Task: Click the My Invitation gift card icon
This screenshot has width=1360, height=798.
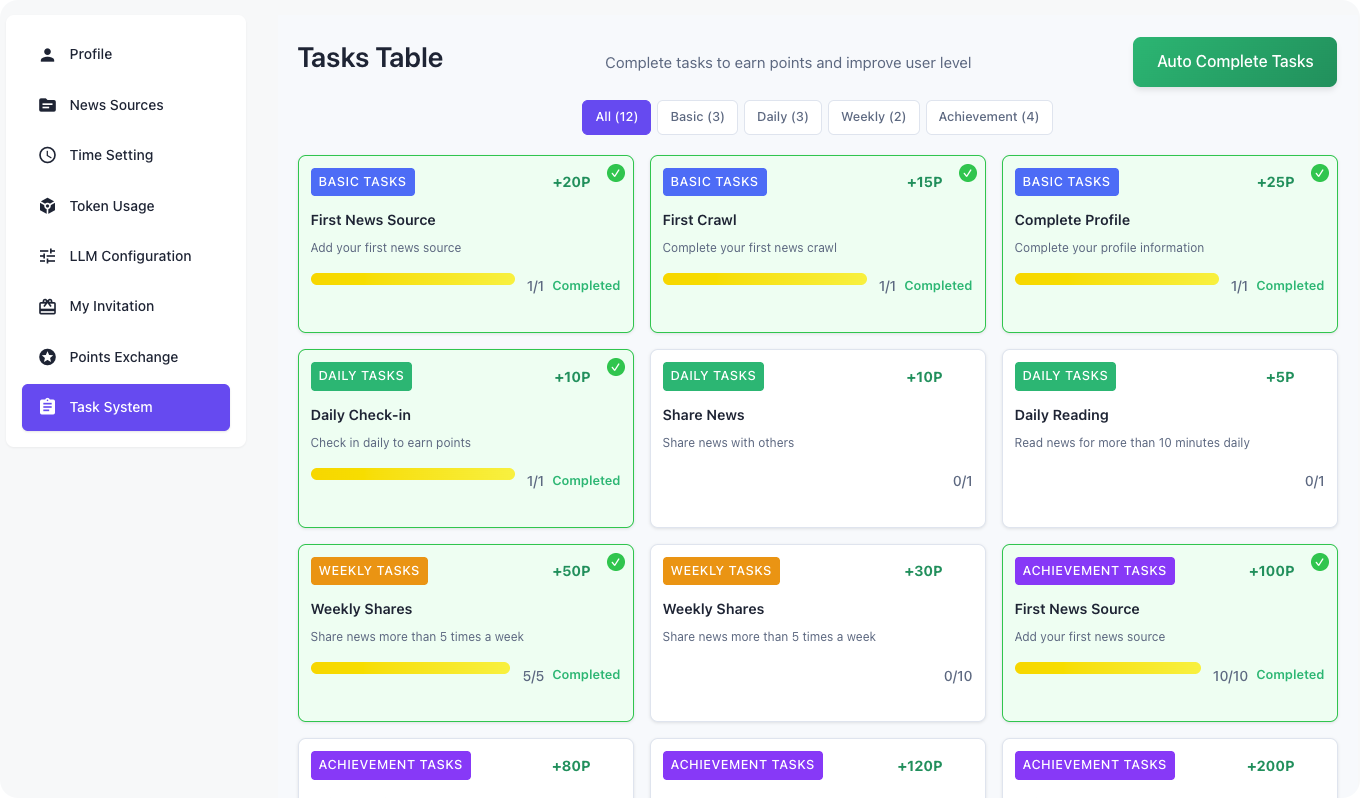Action: click(47, 306)
